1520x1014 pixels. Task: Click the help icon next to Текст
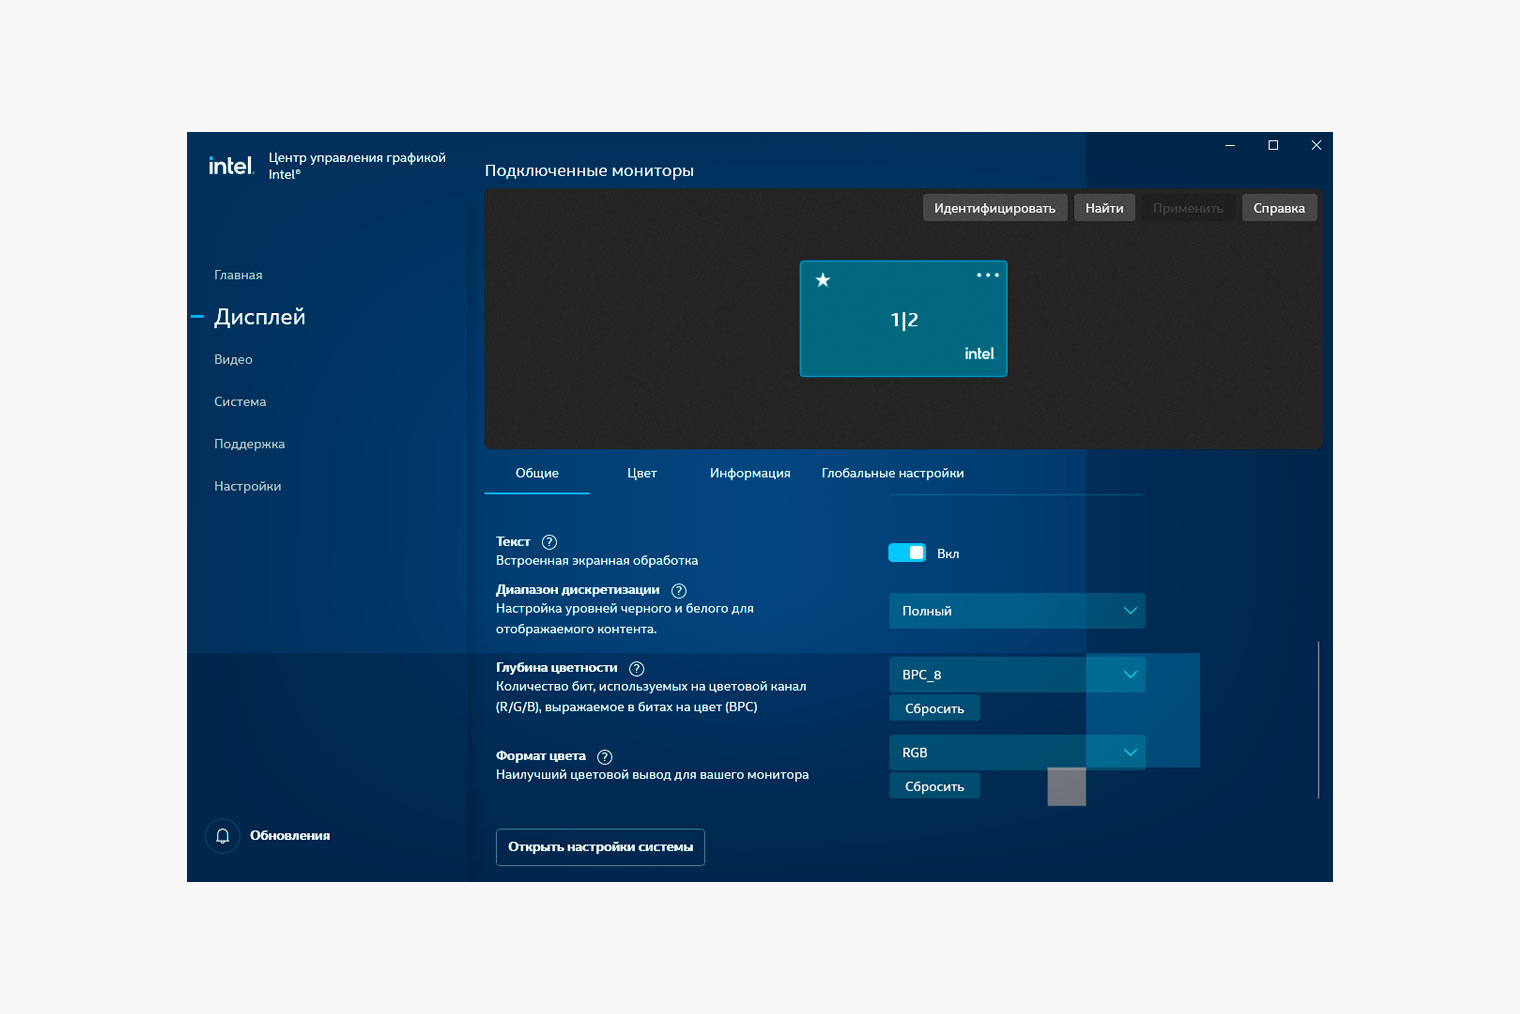(549, 542)
